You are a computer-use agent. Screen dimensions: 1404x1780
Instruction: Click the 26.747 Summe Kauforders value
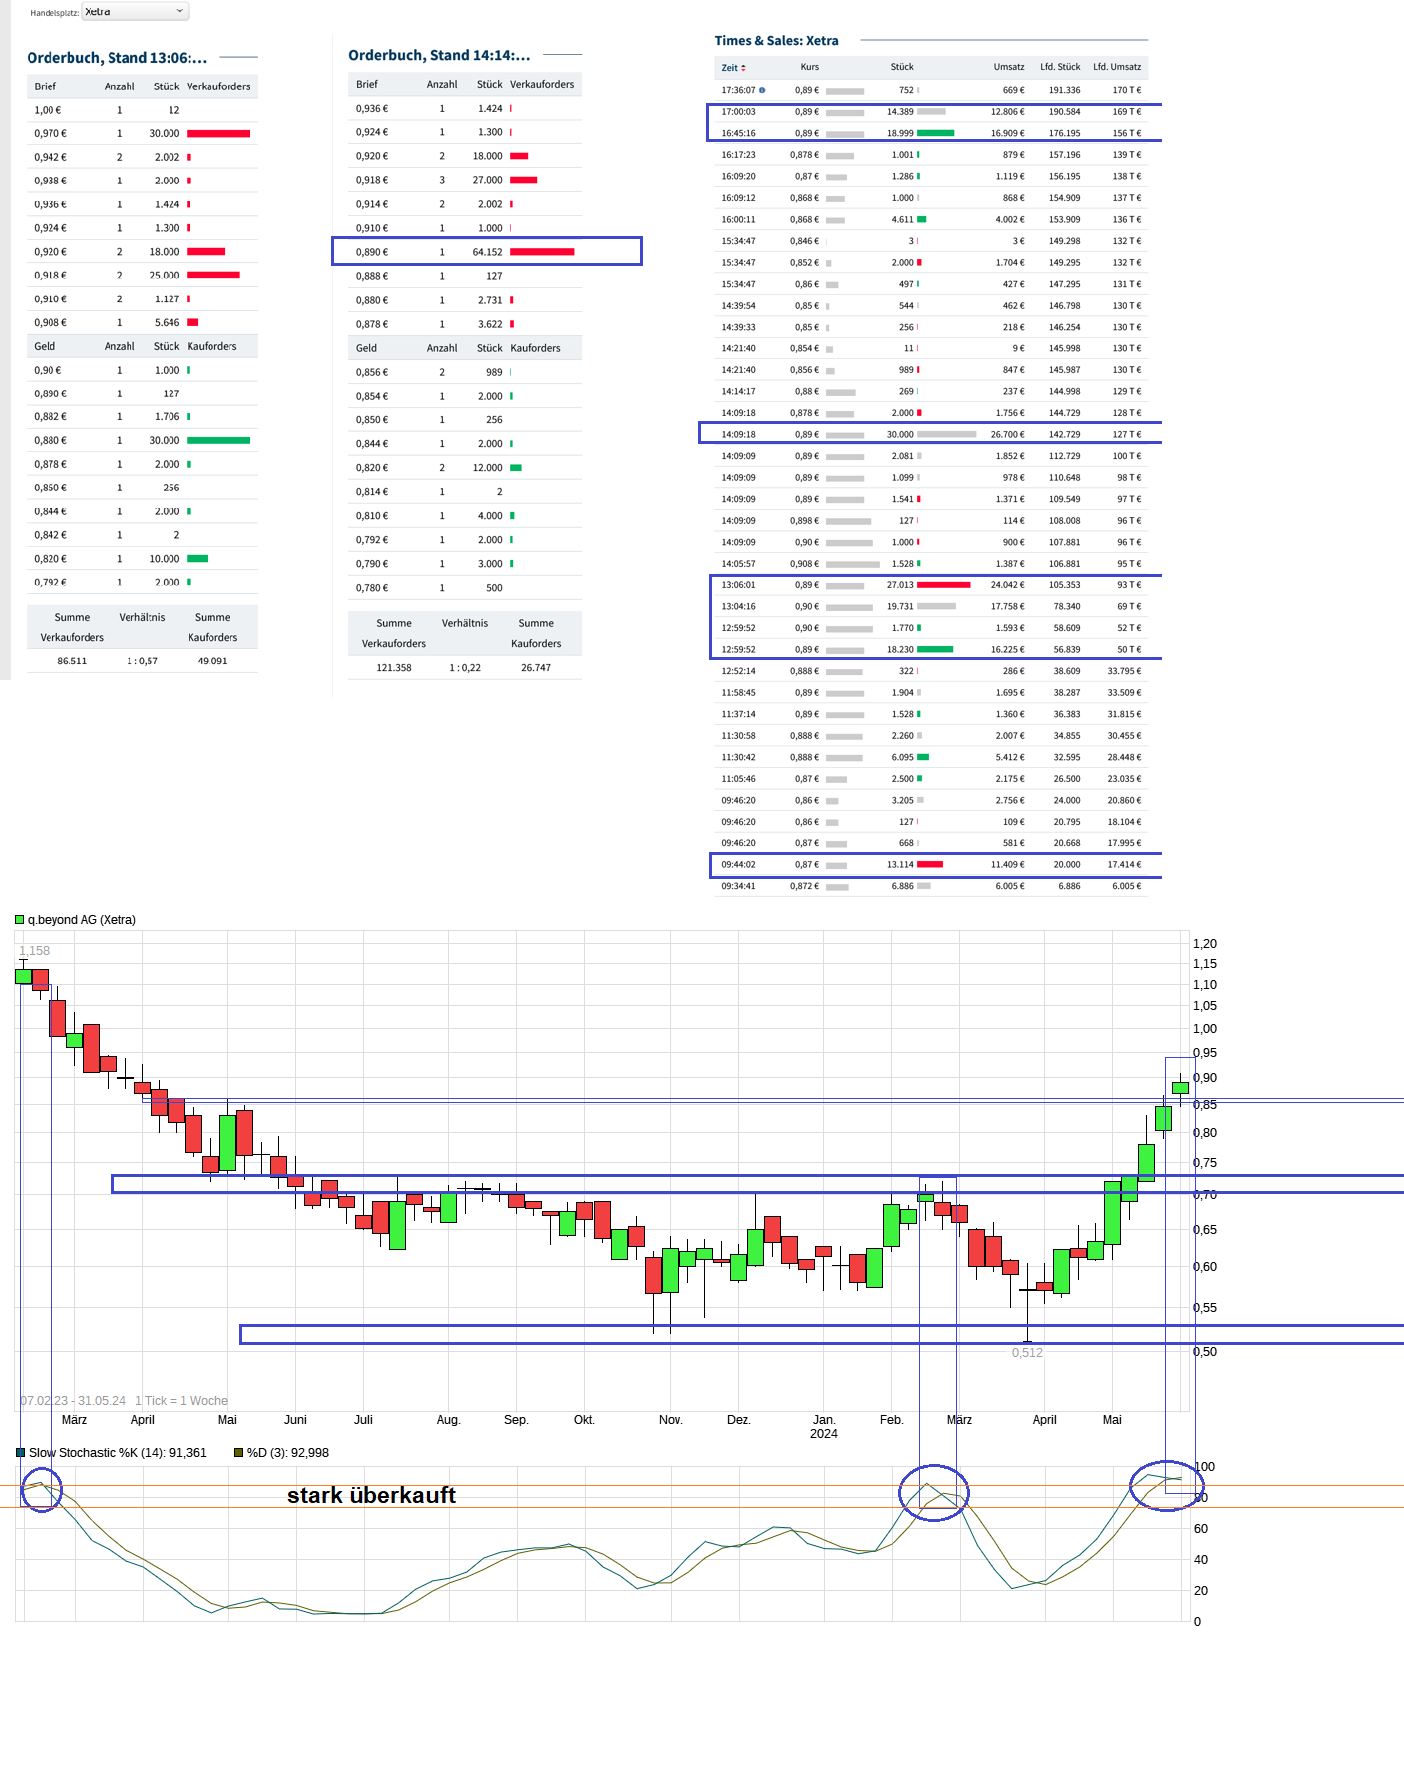tap(536, 668)
